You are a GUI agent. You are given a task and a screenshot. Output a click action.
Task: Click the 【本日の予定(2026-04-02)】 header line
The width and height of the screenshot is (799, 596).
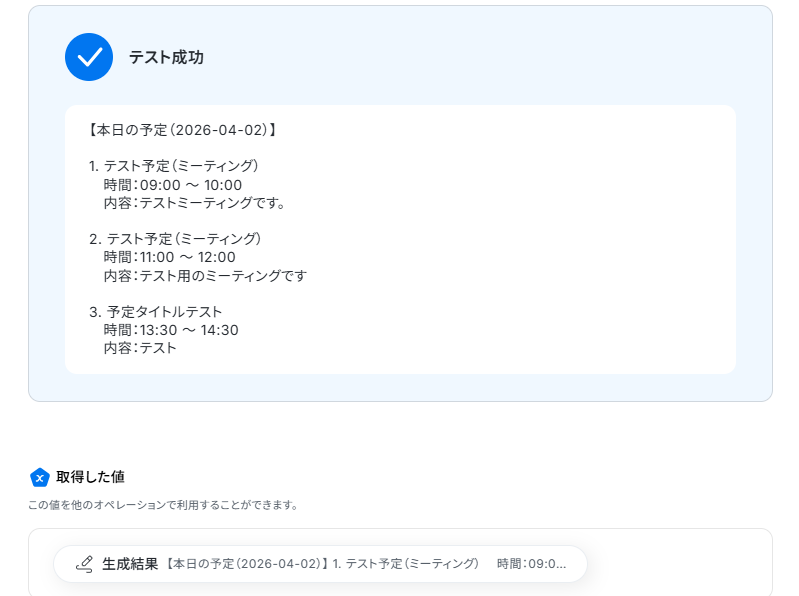(x=182, y=130)
